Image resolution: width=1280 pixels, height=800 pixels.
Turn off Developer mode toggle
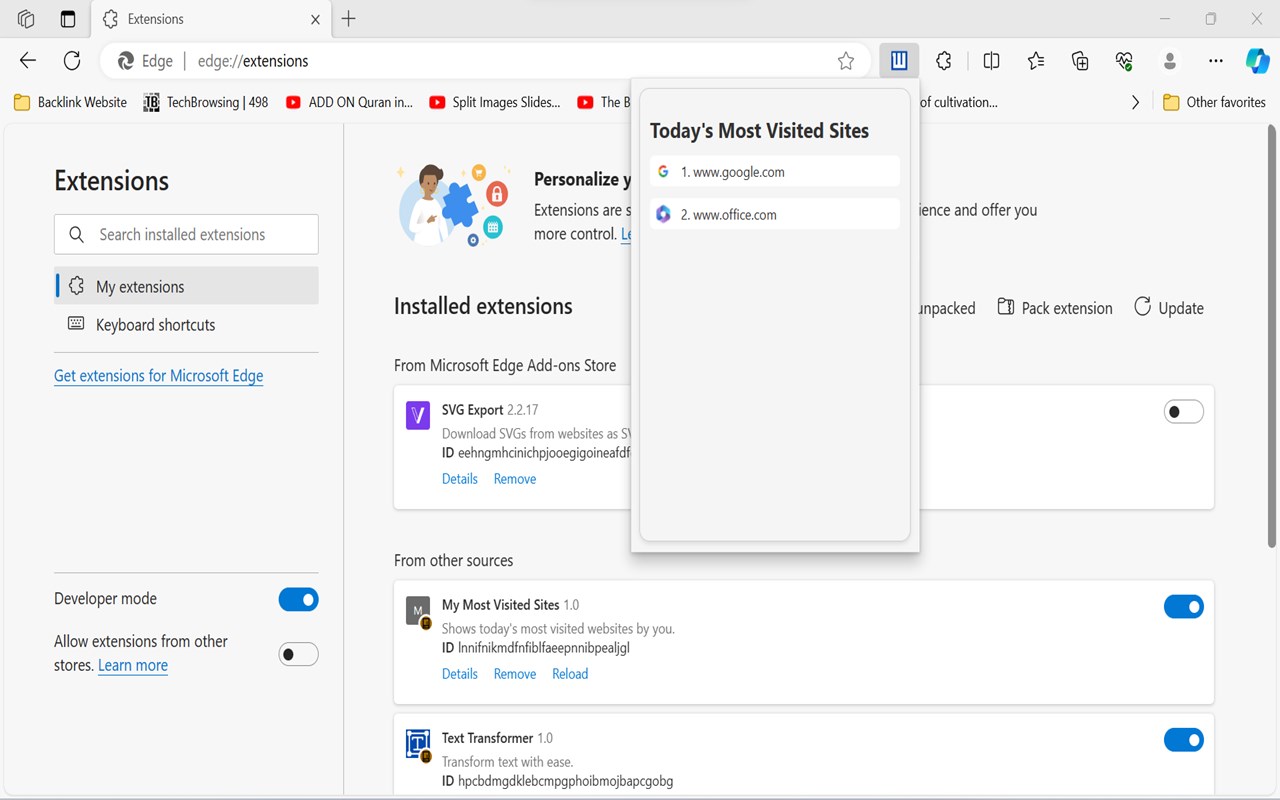[x=298, y=599]
